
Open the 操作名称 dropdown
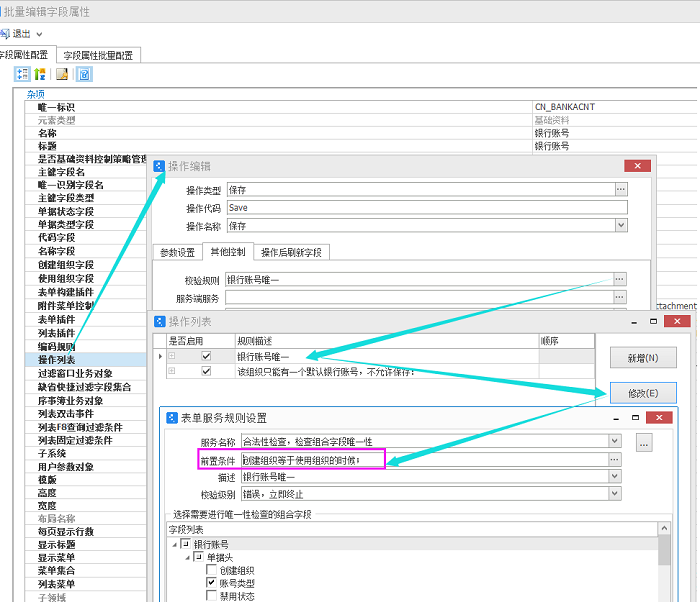620,226
